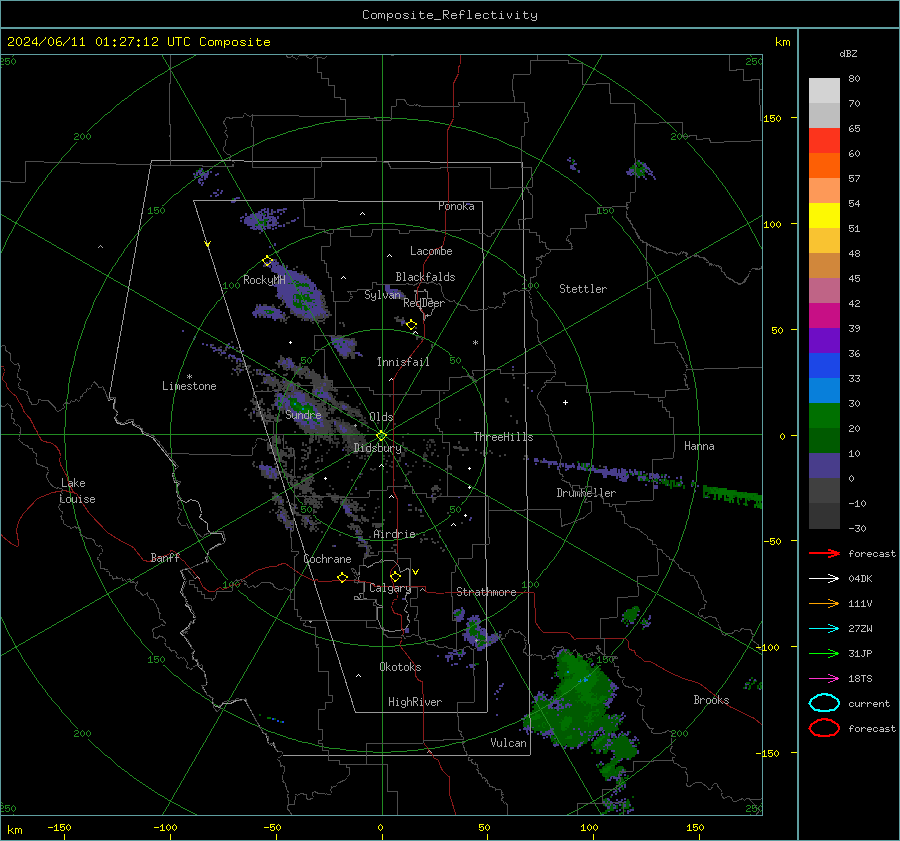Click the Lacombe city label
Image resolution: width=900 pixels, height=841 pixels.
tap(431, 251)
